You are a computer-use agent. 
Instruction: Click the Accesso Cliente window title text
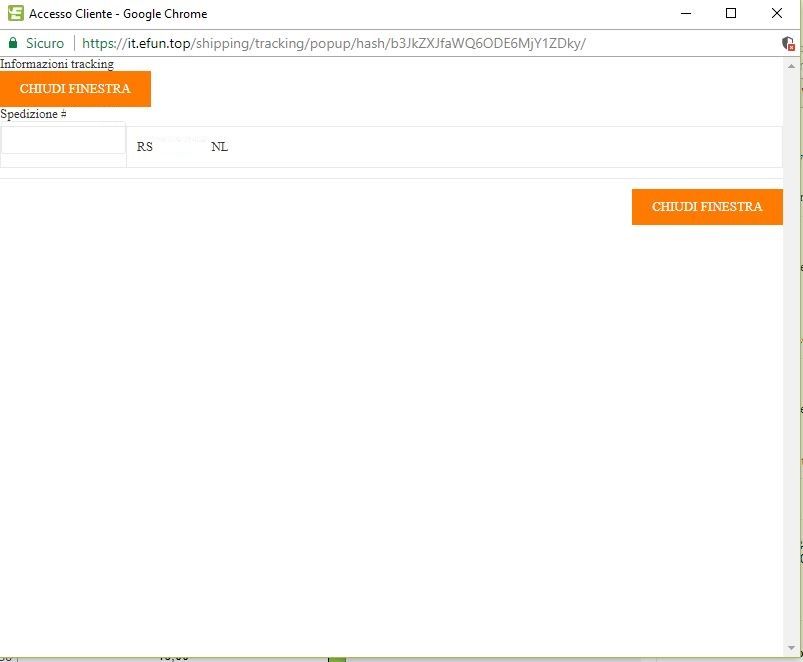click(x=118, y=14)
